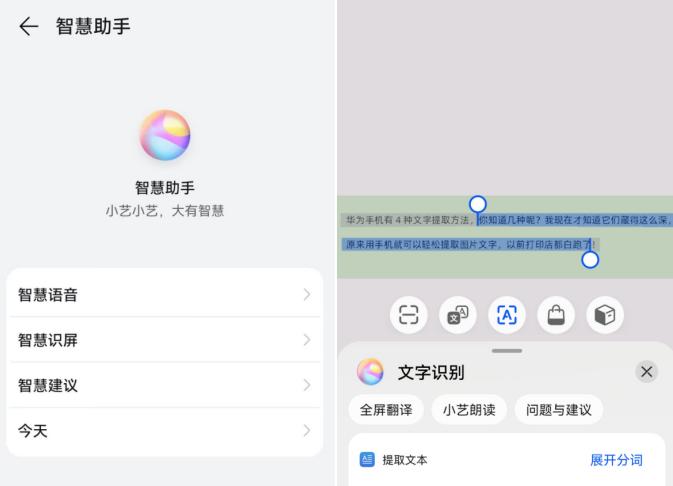Tap the colorful 智慧助手 orb logo
Viewport: 673px width, 486px height.
165,135
